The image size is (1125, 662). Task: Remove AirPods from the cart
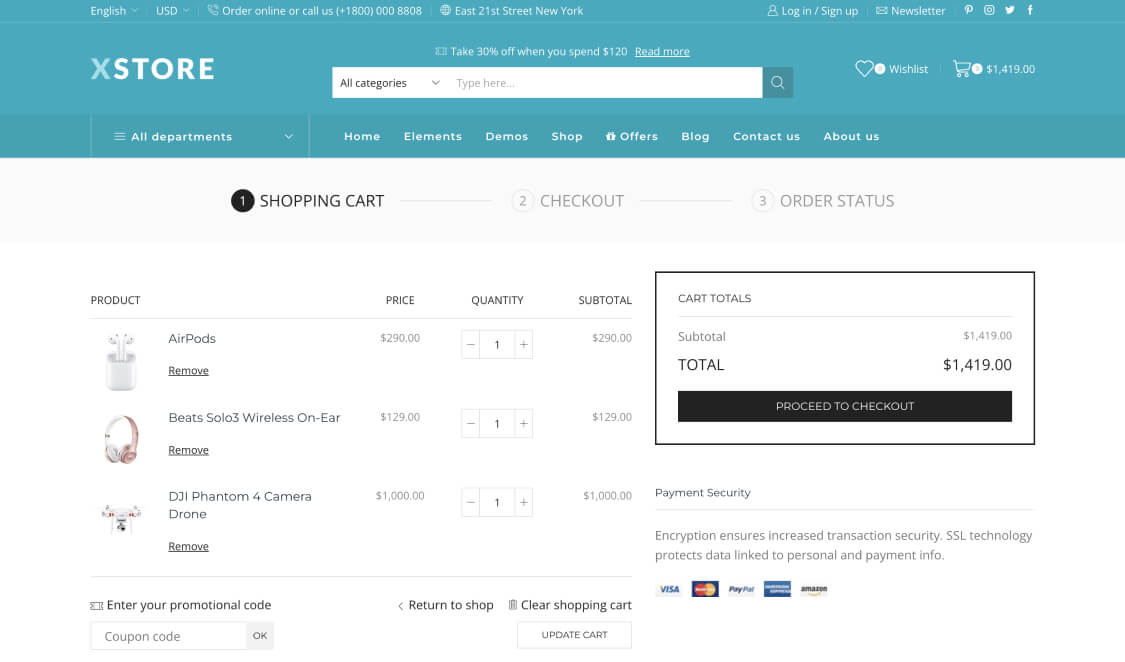(188, 371)
